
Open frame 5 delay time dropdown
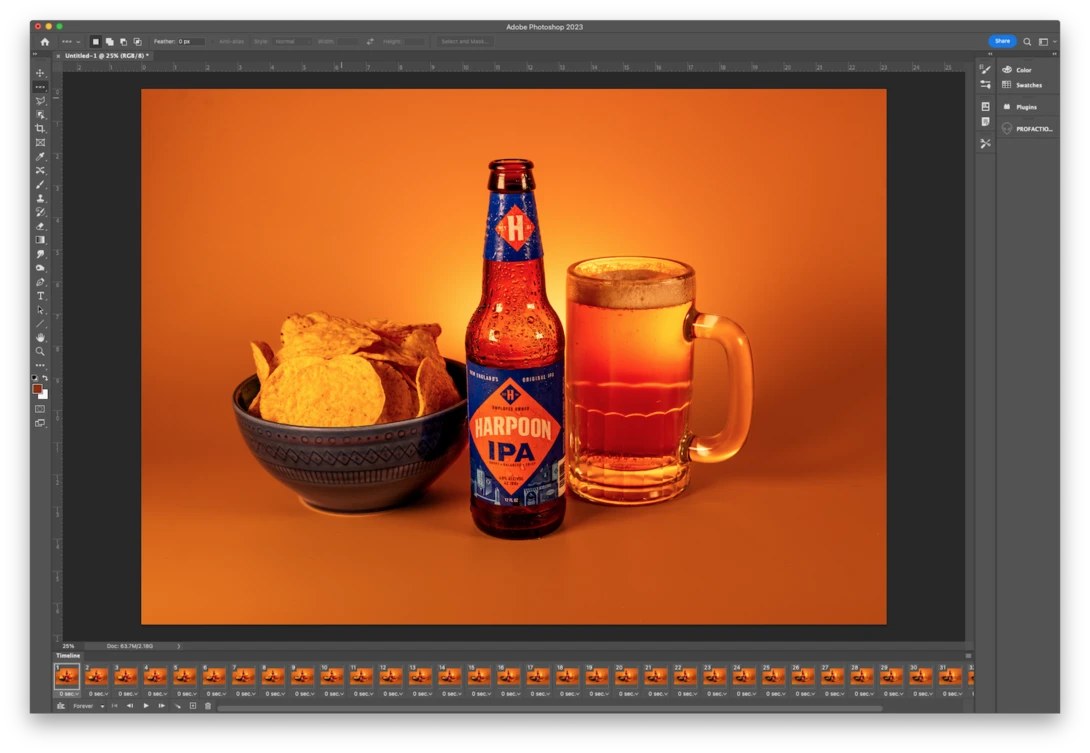185,694
